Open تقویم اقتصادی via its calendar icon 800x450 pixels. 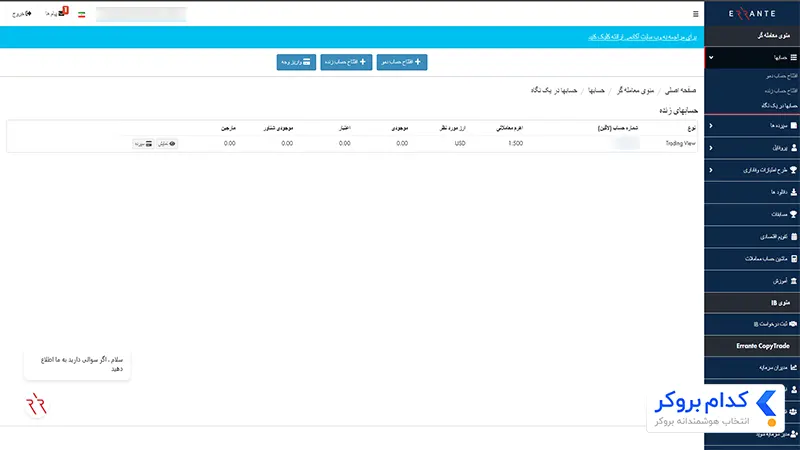tap(793, 237)
